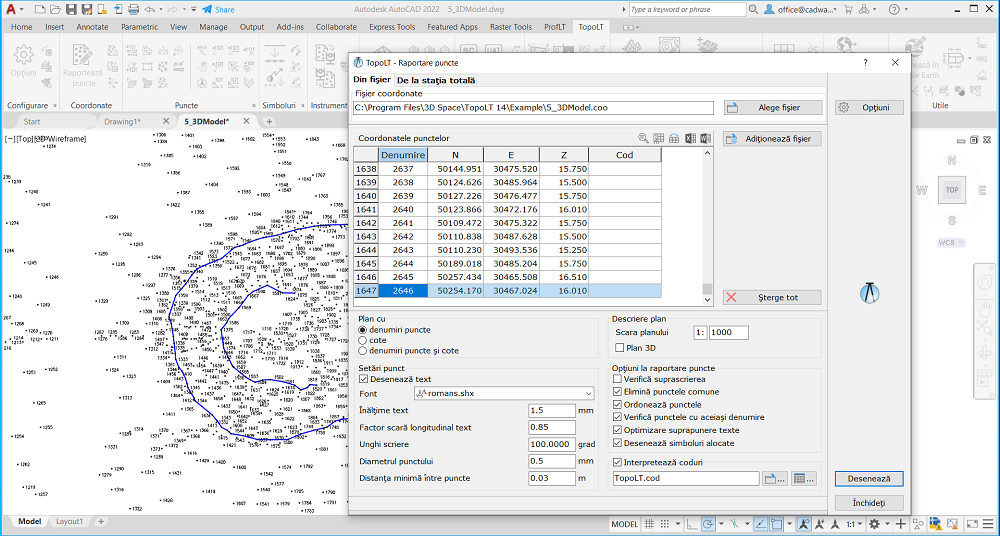Toggle 'Optimizare suprapunere texte' checkbox
The height and width of the screenshot is (536, 1000).
tap(617, 430)
